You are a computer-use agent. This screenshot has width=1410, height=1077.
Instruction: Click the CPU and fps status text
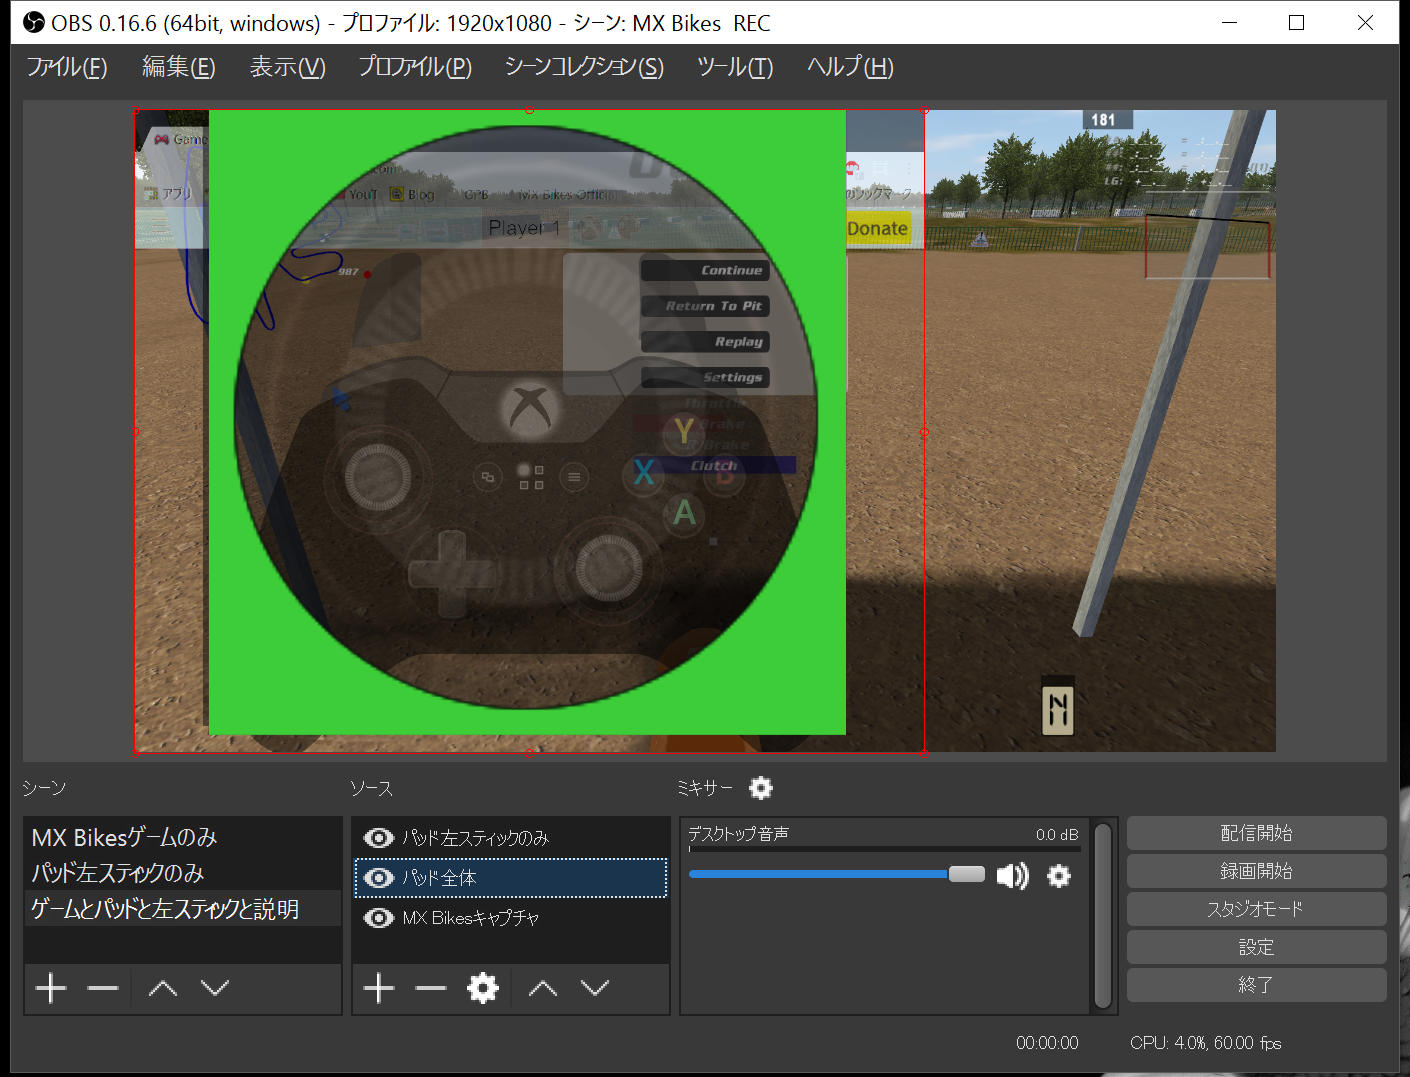pos(1206,1043)
